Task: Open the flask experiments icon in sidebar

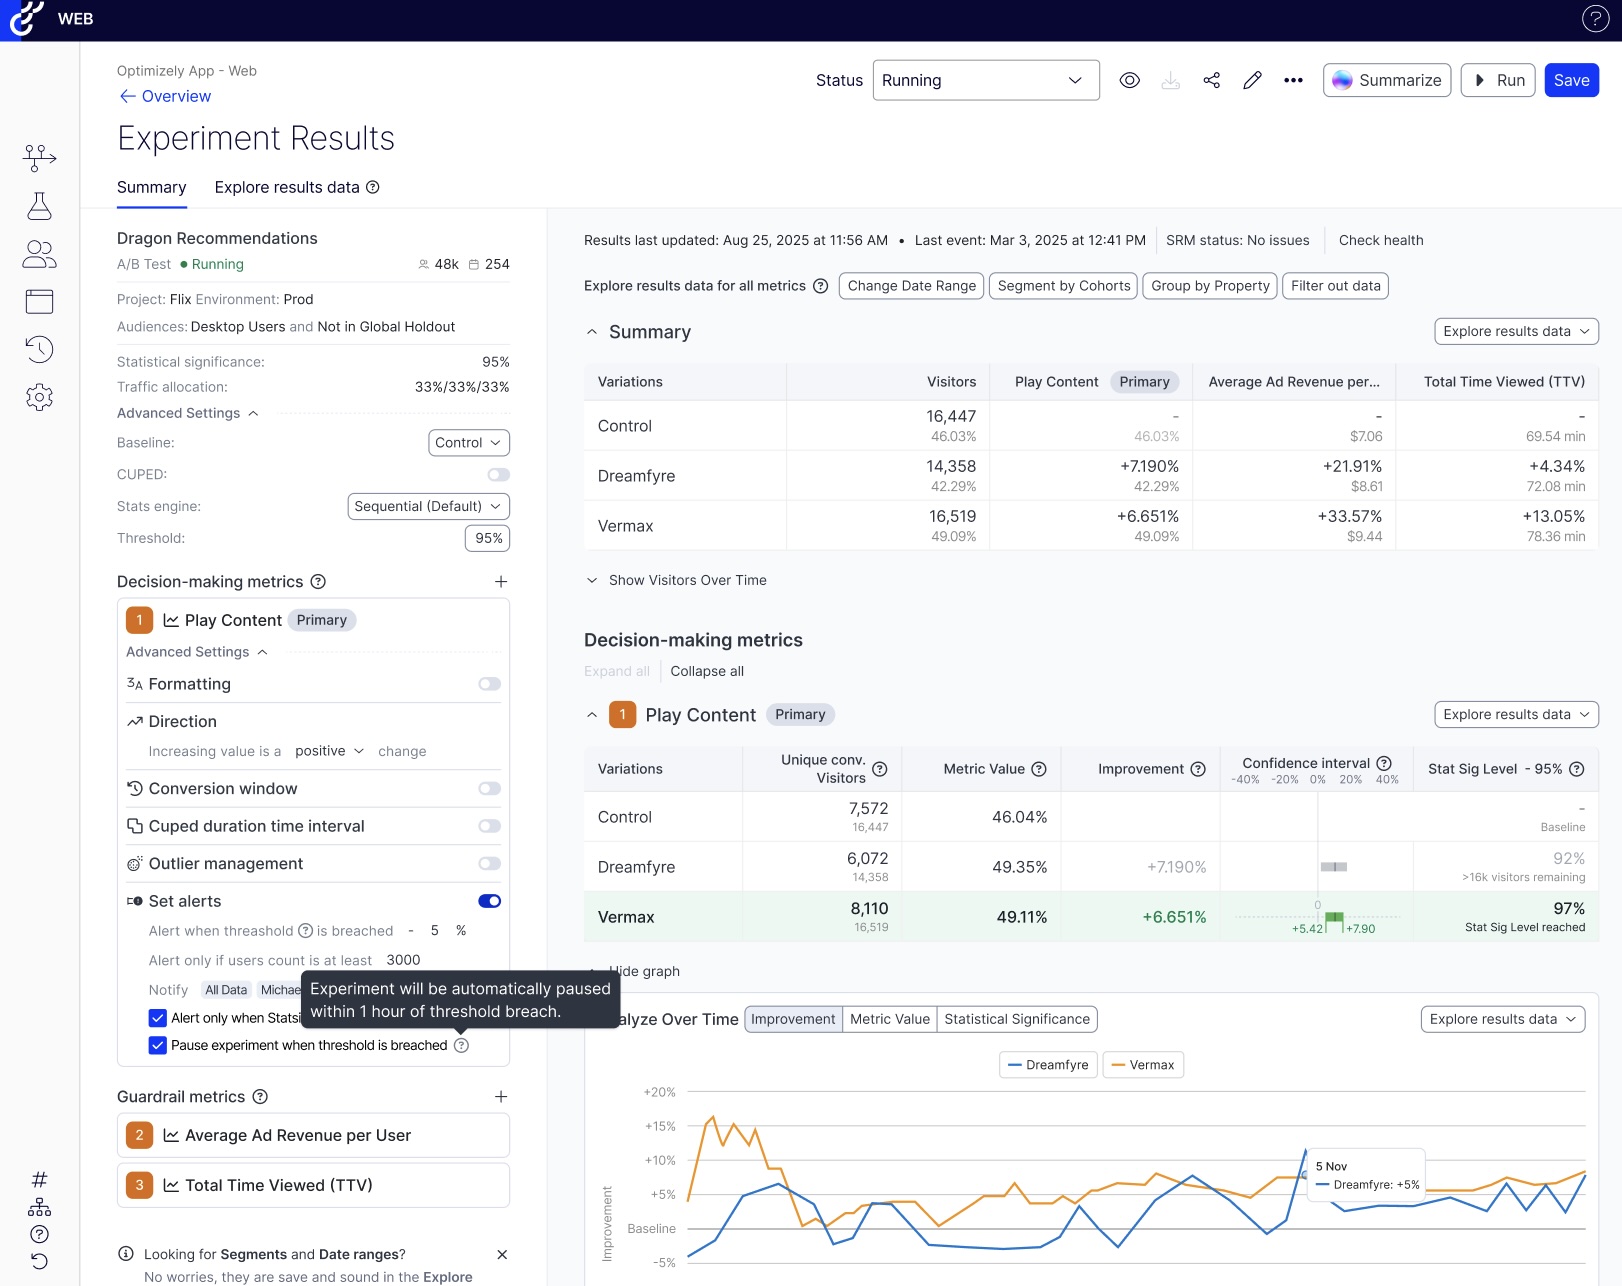Action: tap(39, 206)
